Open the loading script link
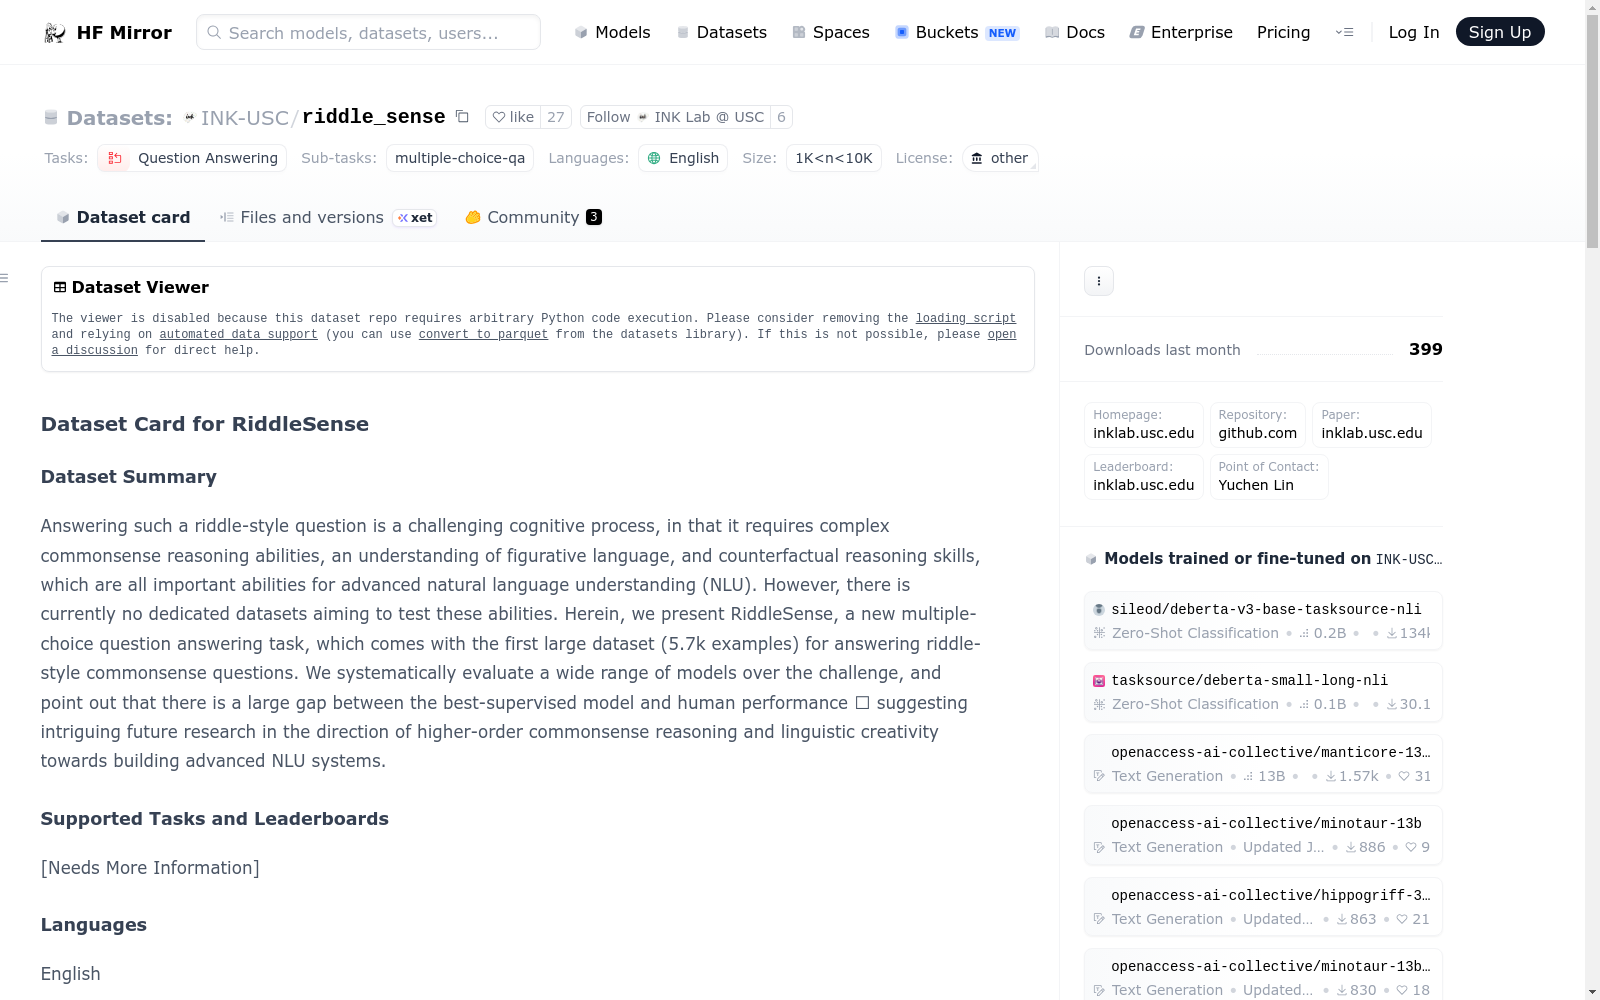 (x=966, y=318)
